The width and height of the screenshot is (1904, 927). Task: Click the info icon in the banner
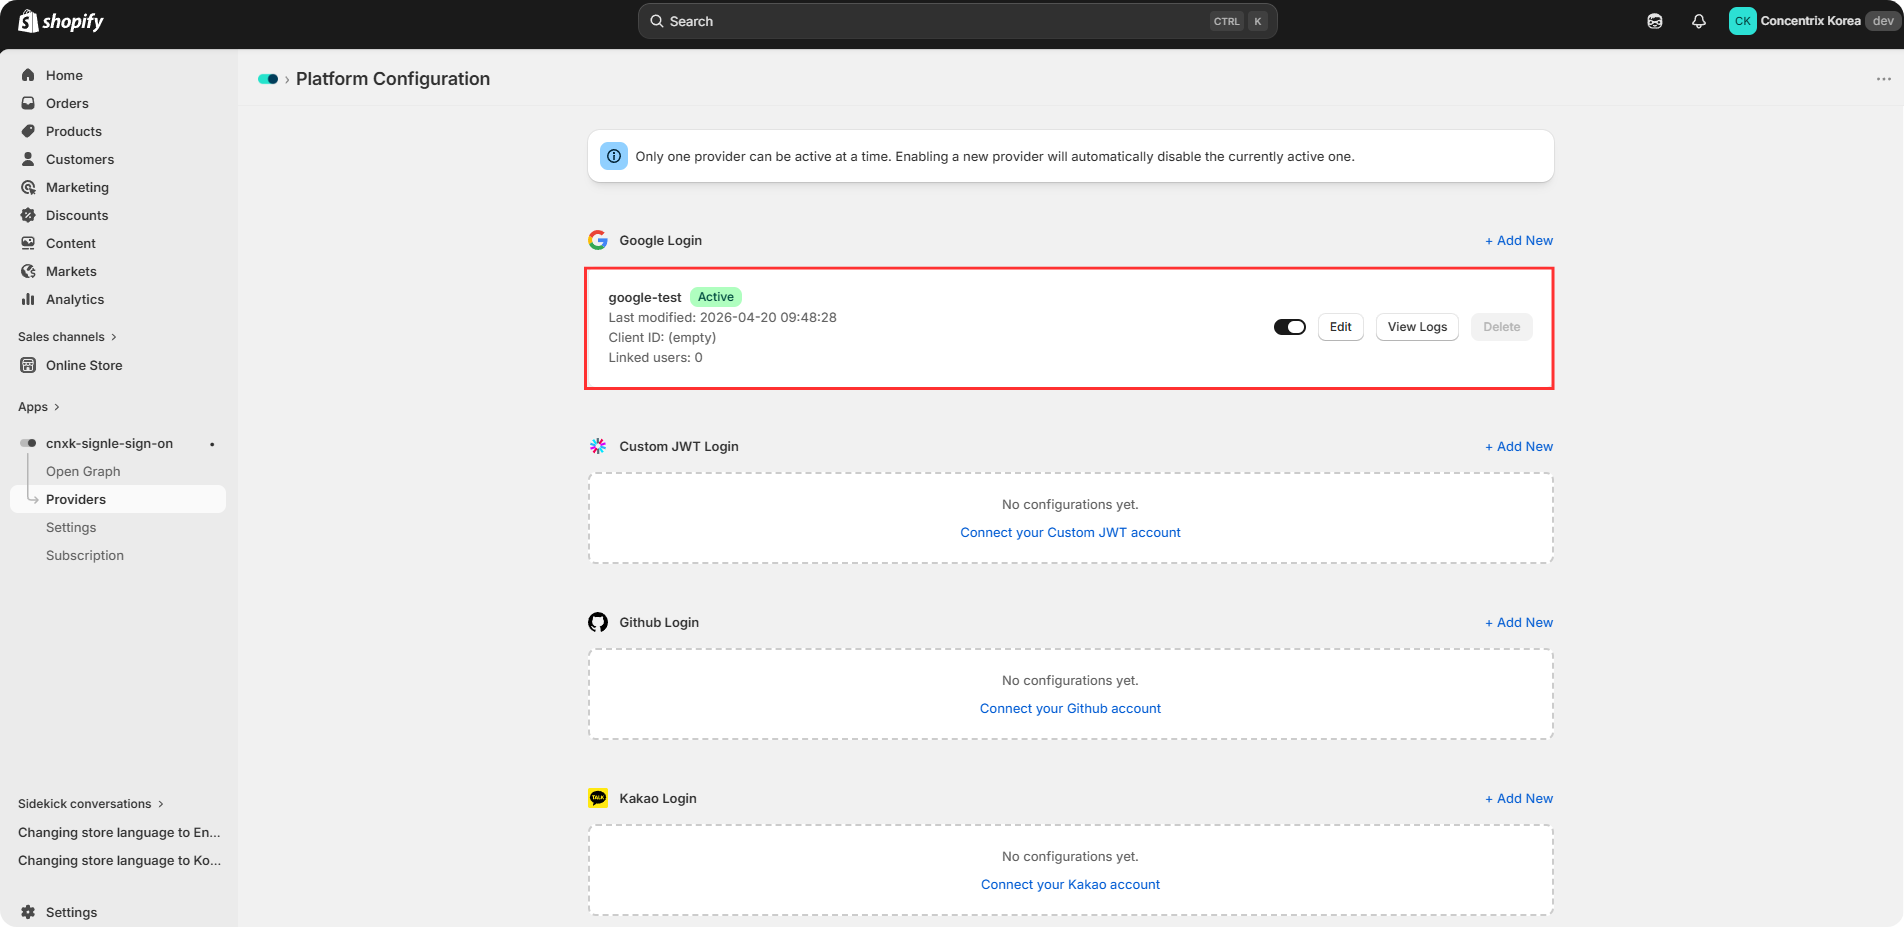(614, 156)
